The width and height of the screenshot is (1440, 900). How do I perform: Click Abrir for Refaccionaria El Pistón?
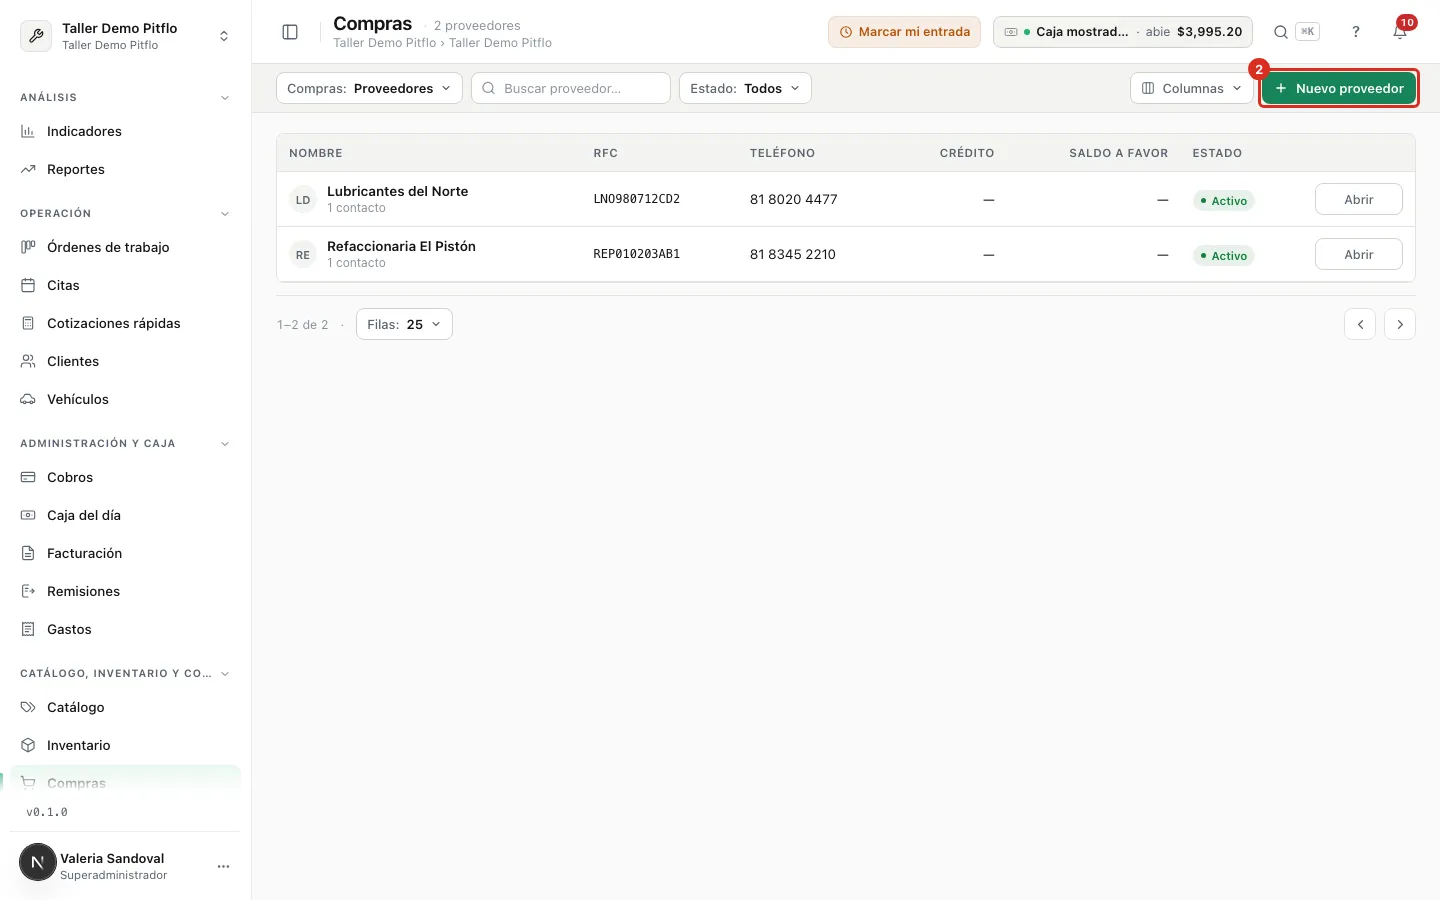(x=1358, y=254)
